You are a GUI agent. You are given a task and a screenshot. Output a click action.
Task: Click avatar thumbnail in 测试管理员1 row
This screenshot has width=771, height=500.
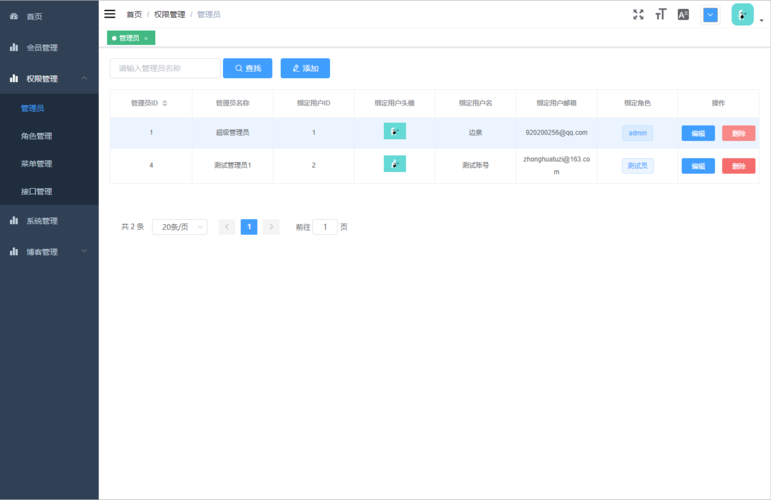(394, 164)
